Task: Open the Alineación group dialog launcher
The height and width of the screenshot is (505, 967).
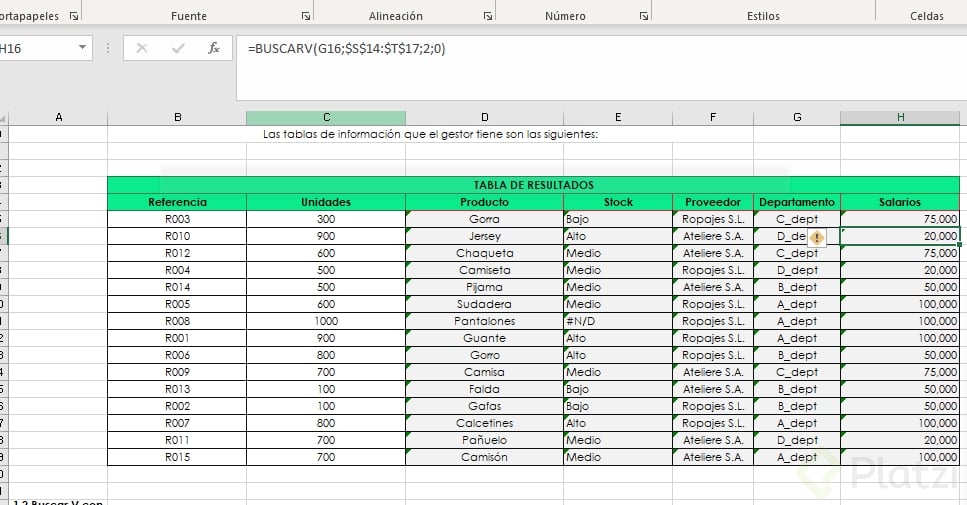Action: 488,16
